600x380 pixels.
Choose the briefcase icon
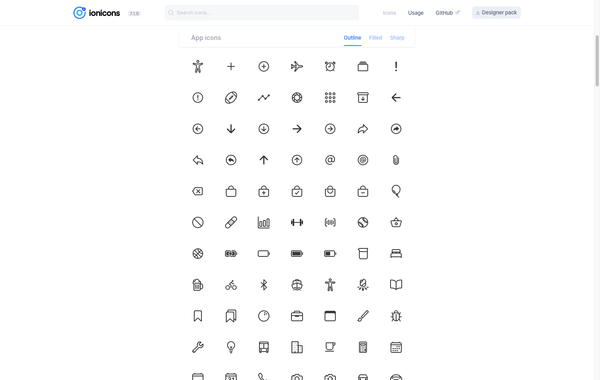tap(297, 316)
